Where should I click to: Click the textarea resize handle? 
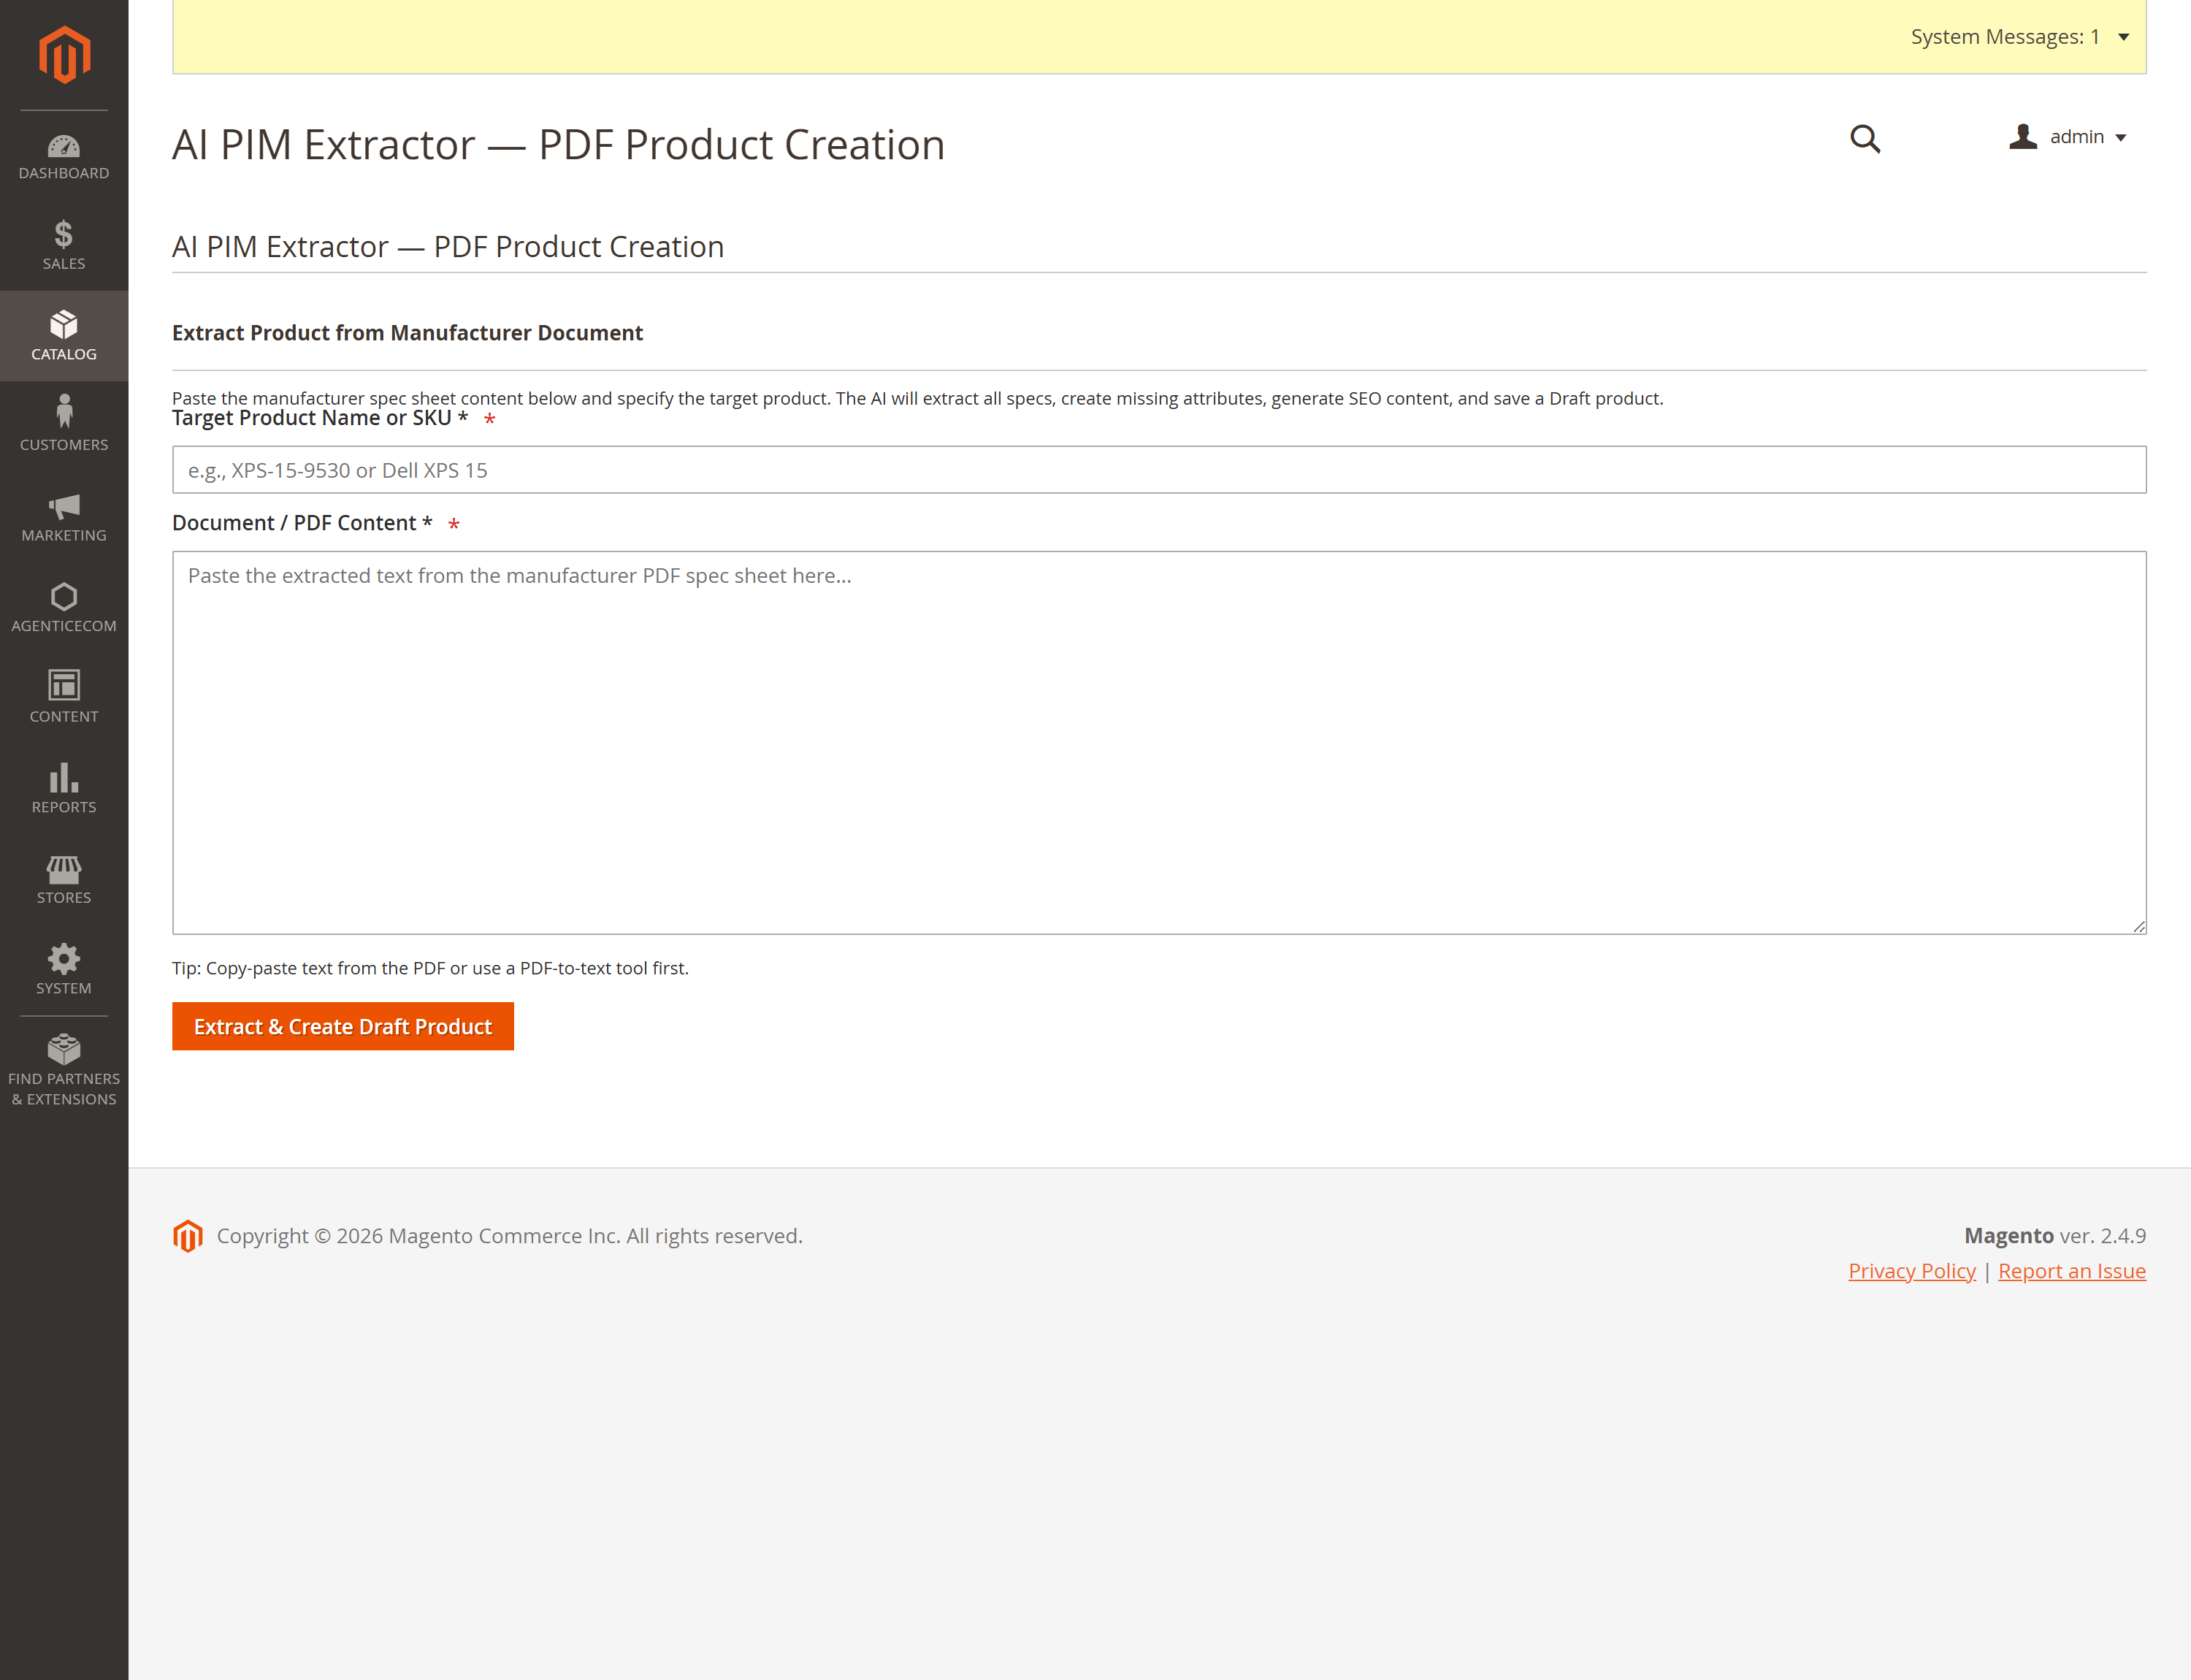(2138, 926)
